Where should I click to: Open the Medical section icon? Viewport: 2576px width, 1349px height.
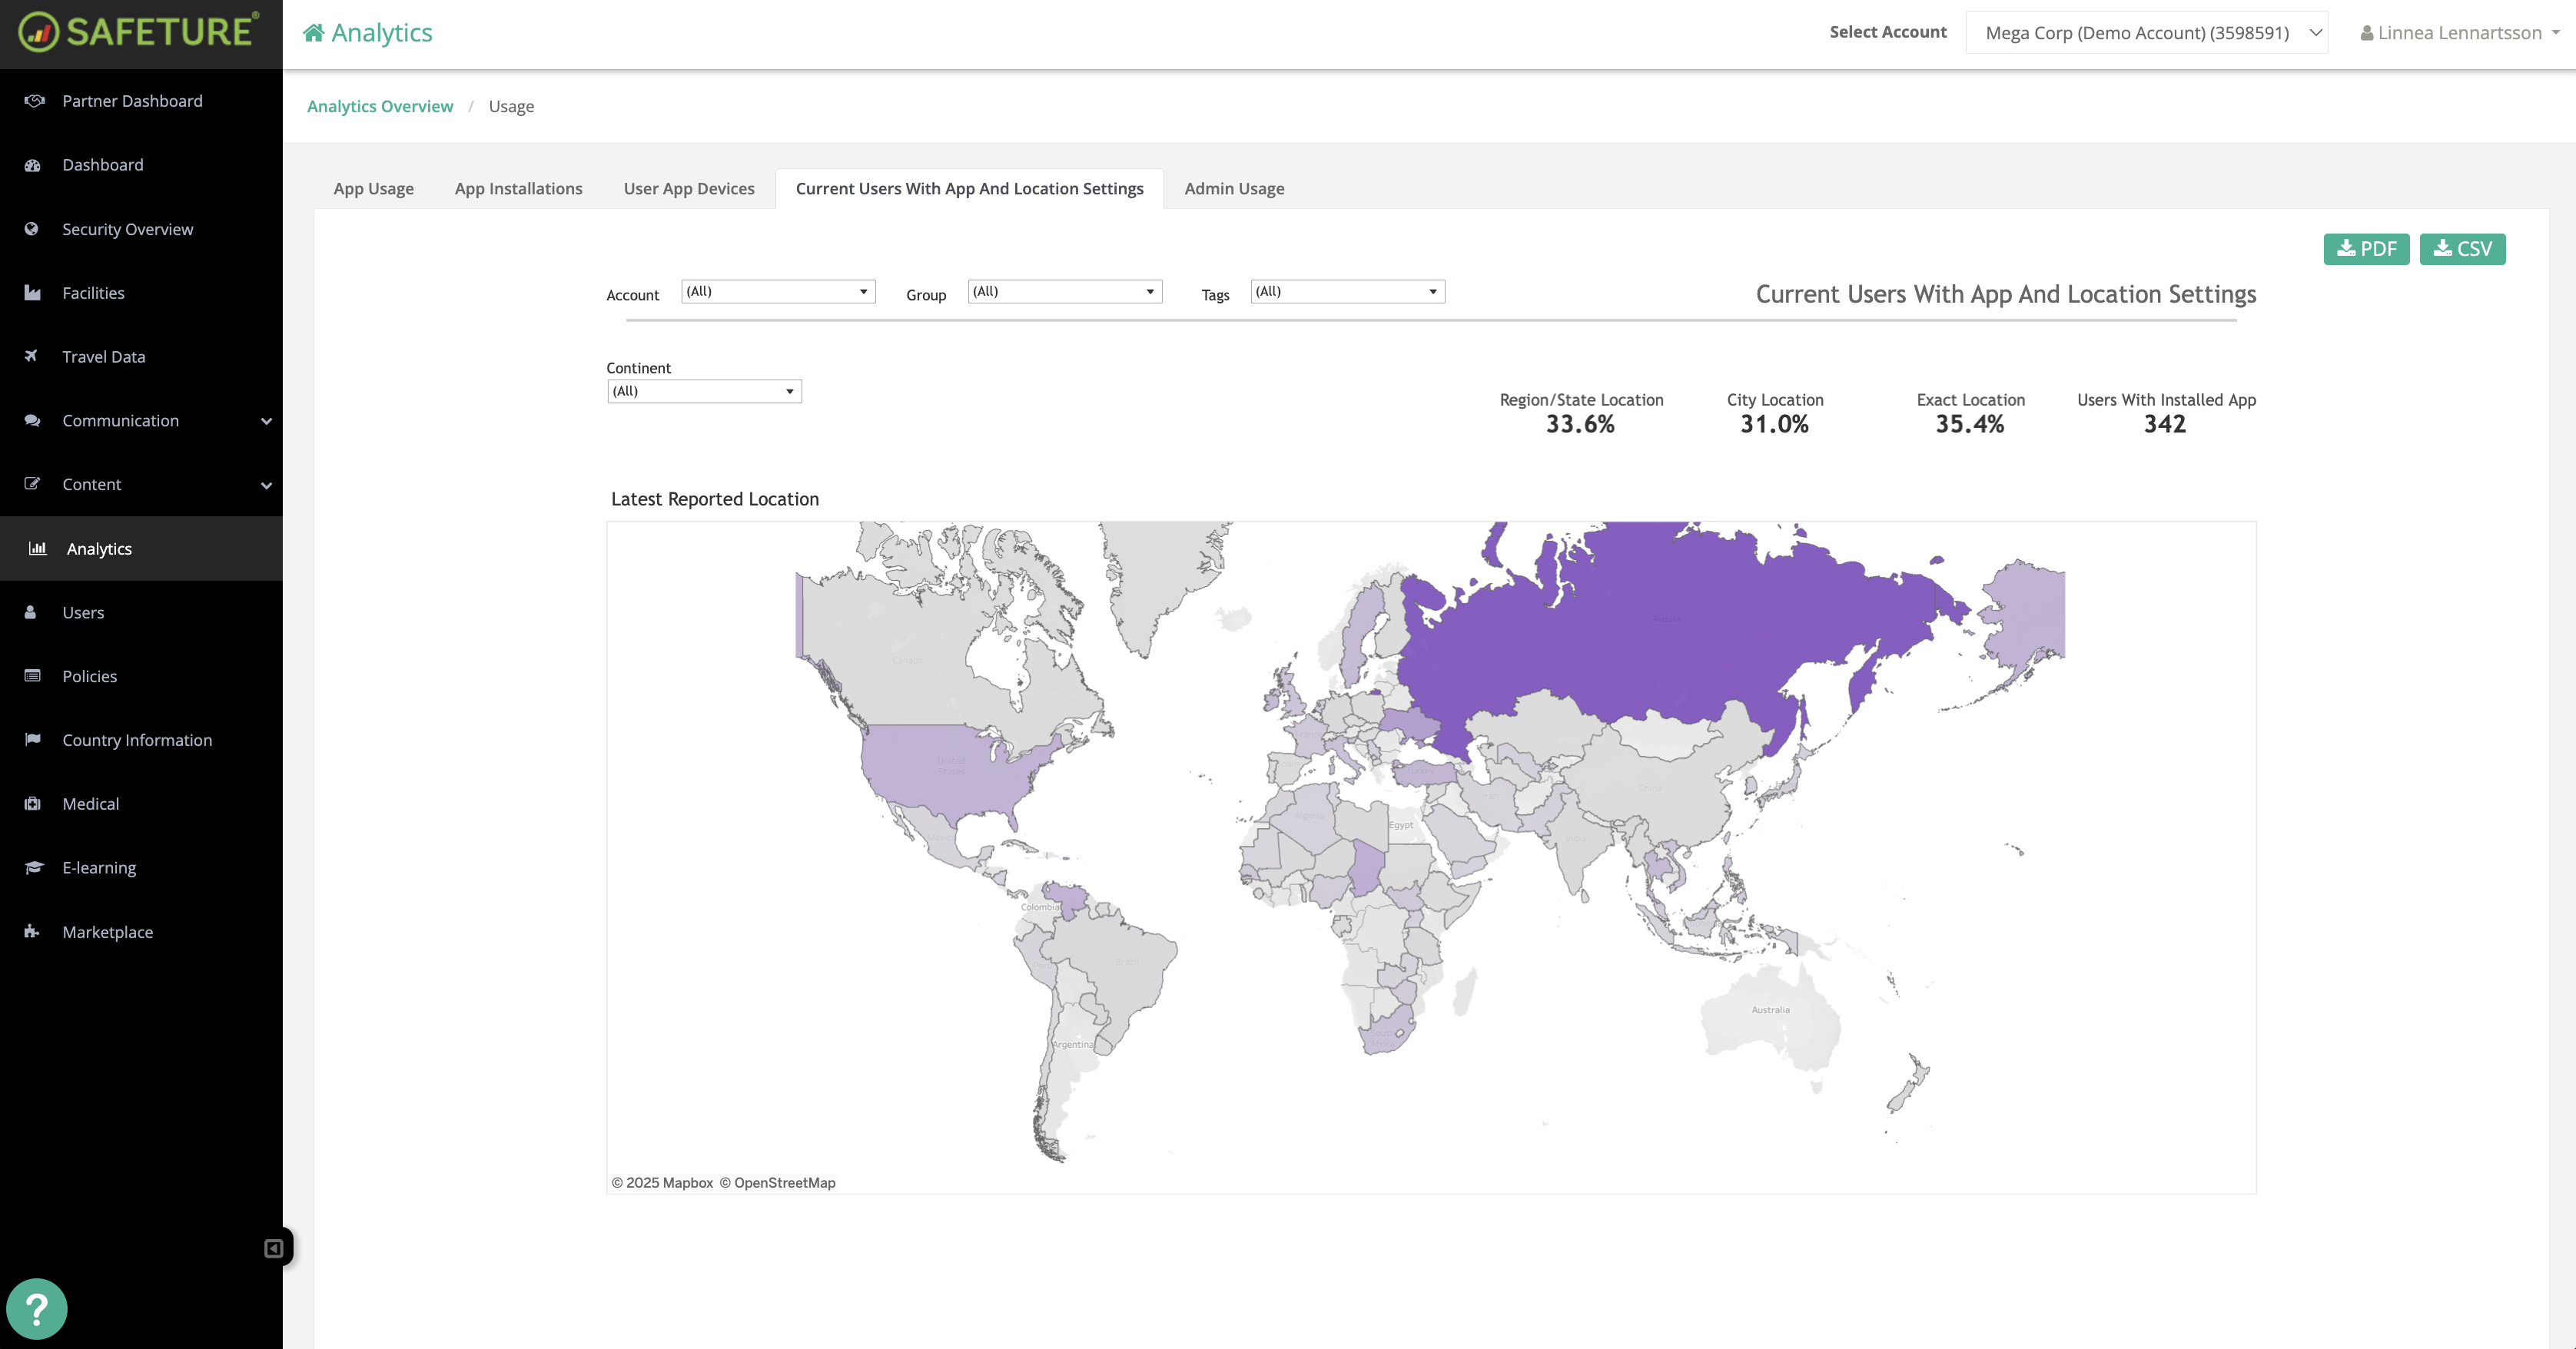(33, 803)
